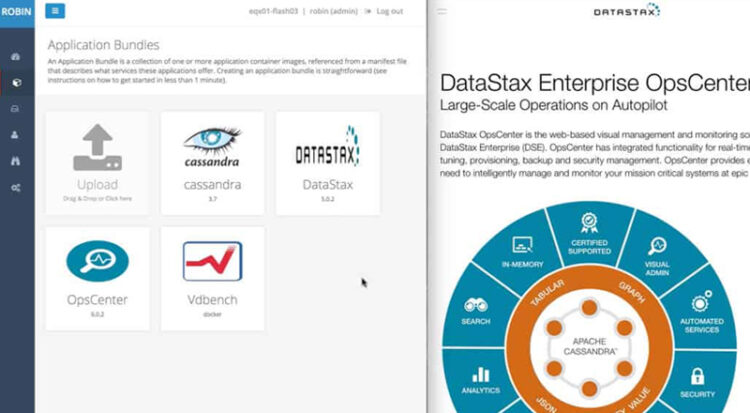This screenshot has width=750, height=413.
Task: Click the Search binoculars wheel segment
Action: click(x=475, y=311)
